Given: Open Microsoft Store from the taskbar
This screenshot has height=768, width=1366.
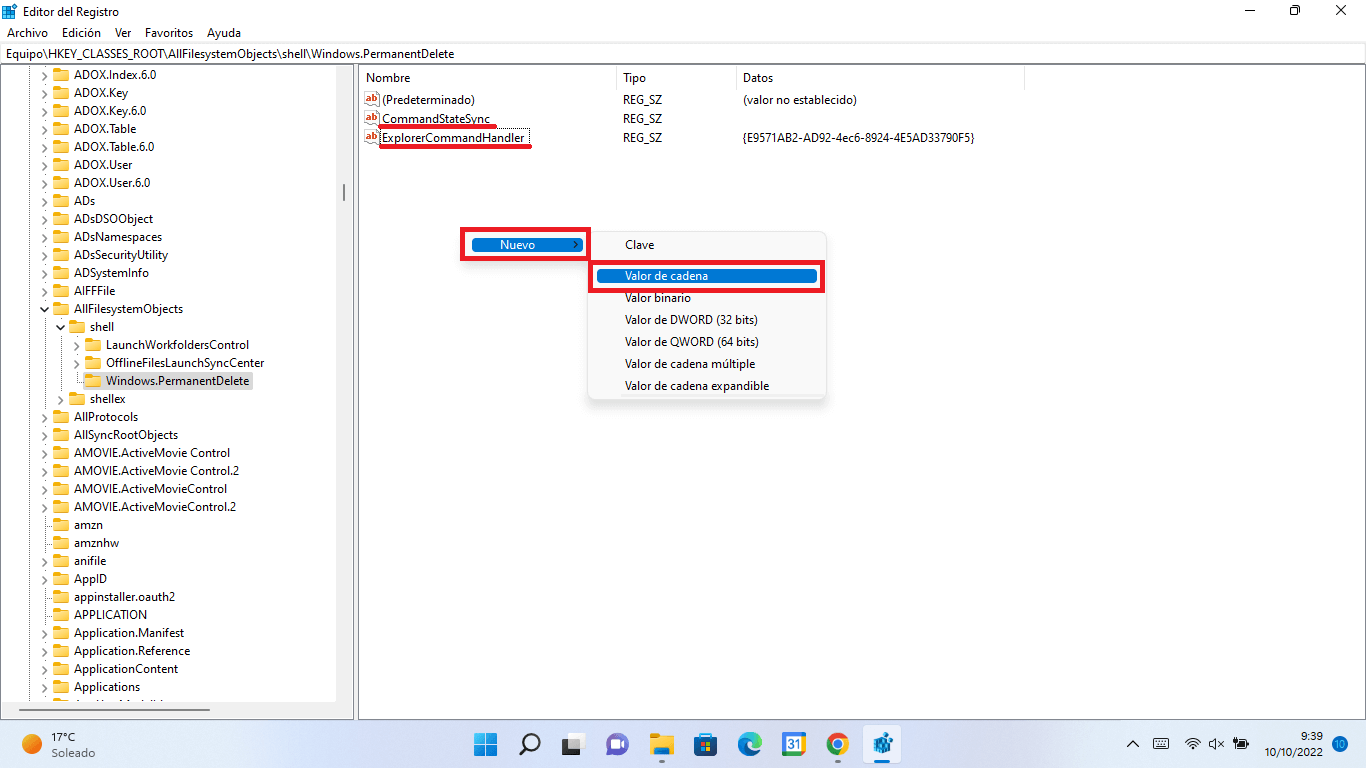Looking at the screenshot, I should 705,744.
